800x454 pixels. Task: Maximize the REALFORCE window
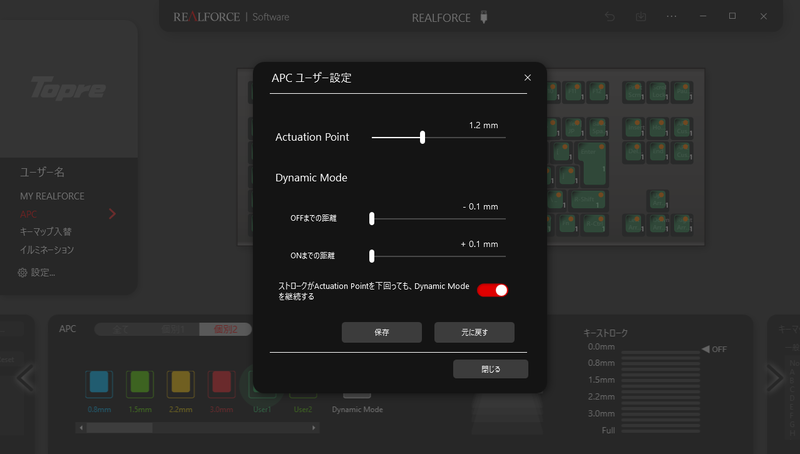(x=732, y=16)
